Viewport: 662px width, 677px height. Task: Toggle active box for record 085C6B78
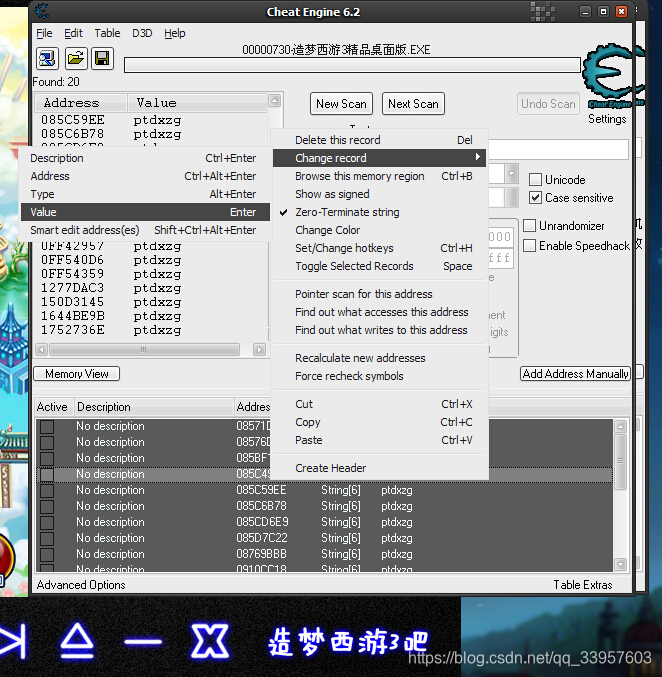(x=47, y=506)
